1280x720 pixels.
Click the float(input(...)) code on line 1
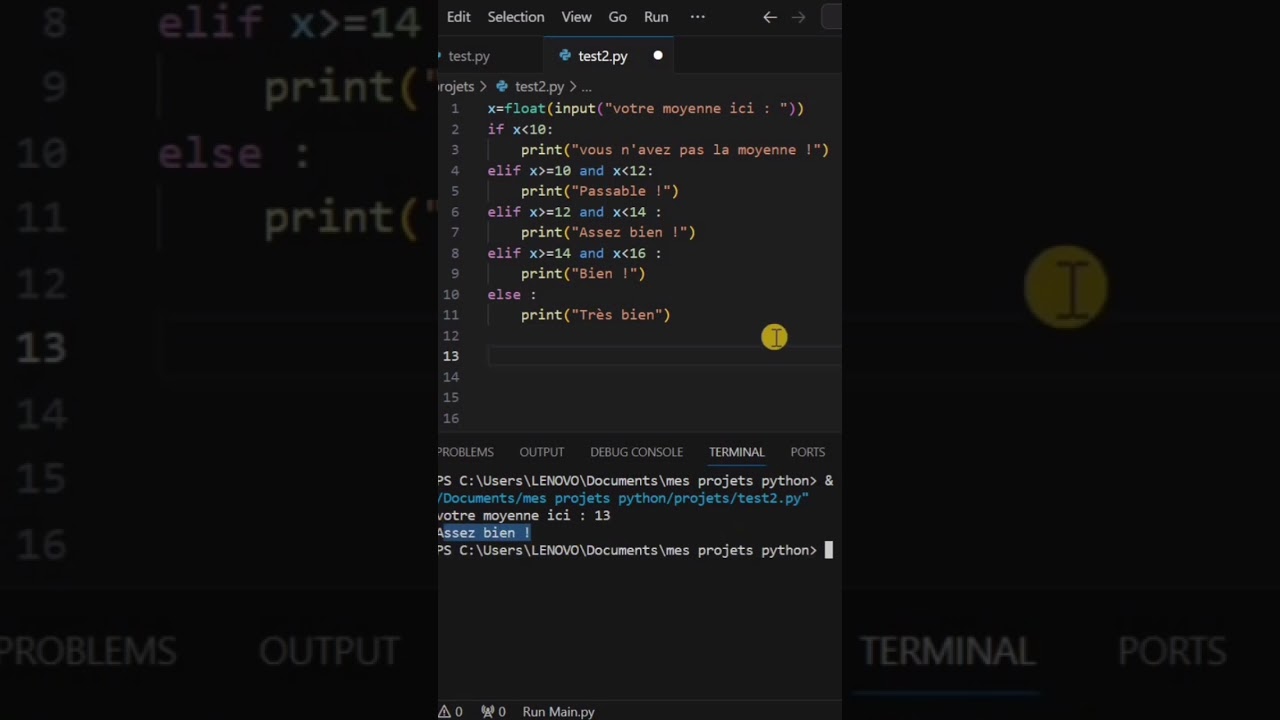(x=654, y=108)
